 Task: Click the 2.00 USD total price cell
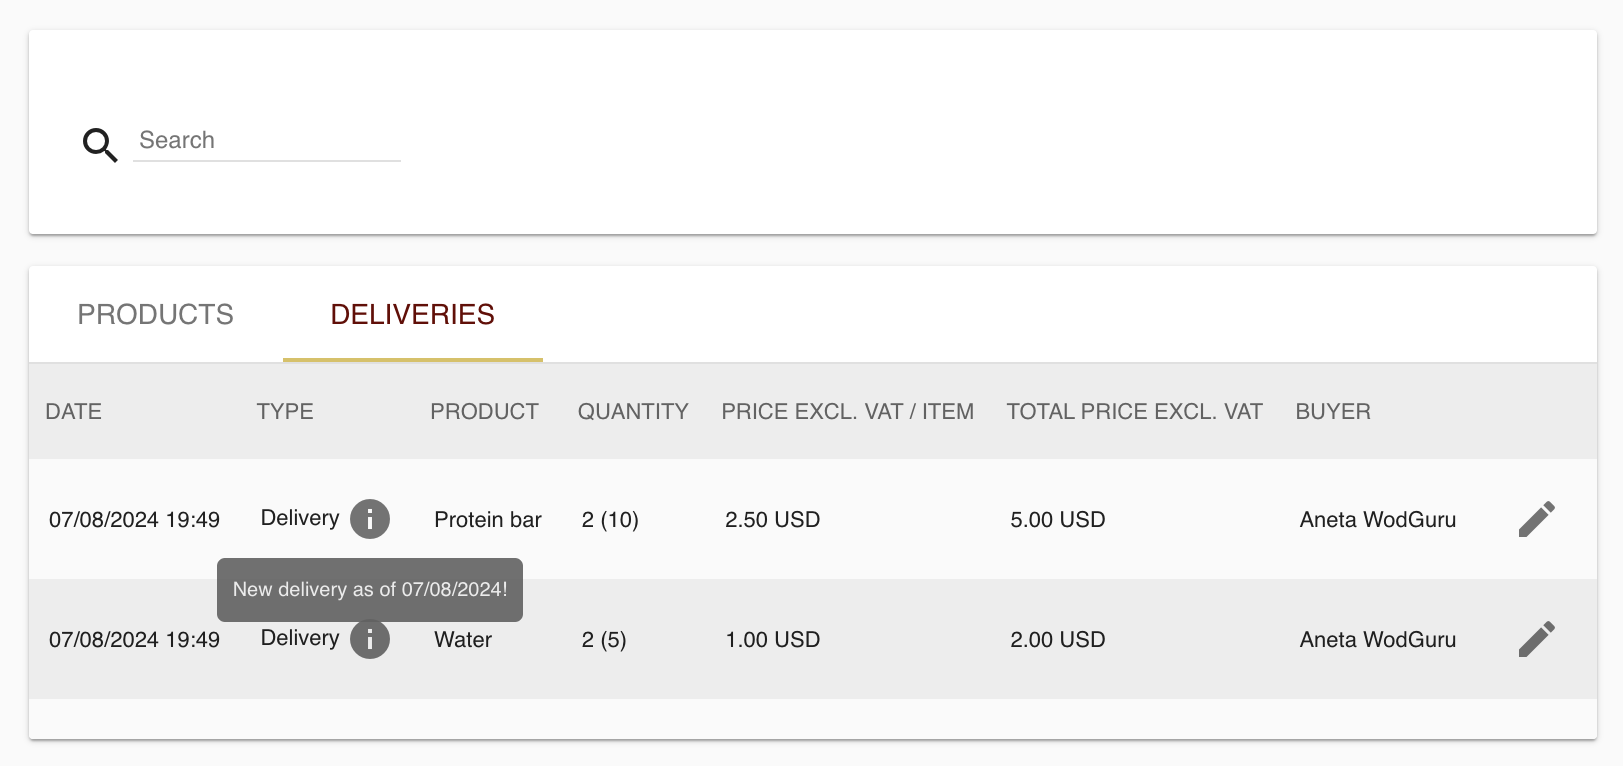(x=1058, y=640)
